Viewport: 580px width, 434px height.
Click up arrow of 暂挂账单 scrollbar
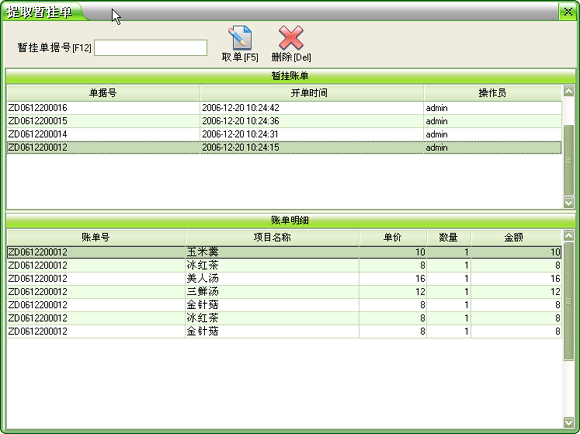point(569,91)
